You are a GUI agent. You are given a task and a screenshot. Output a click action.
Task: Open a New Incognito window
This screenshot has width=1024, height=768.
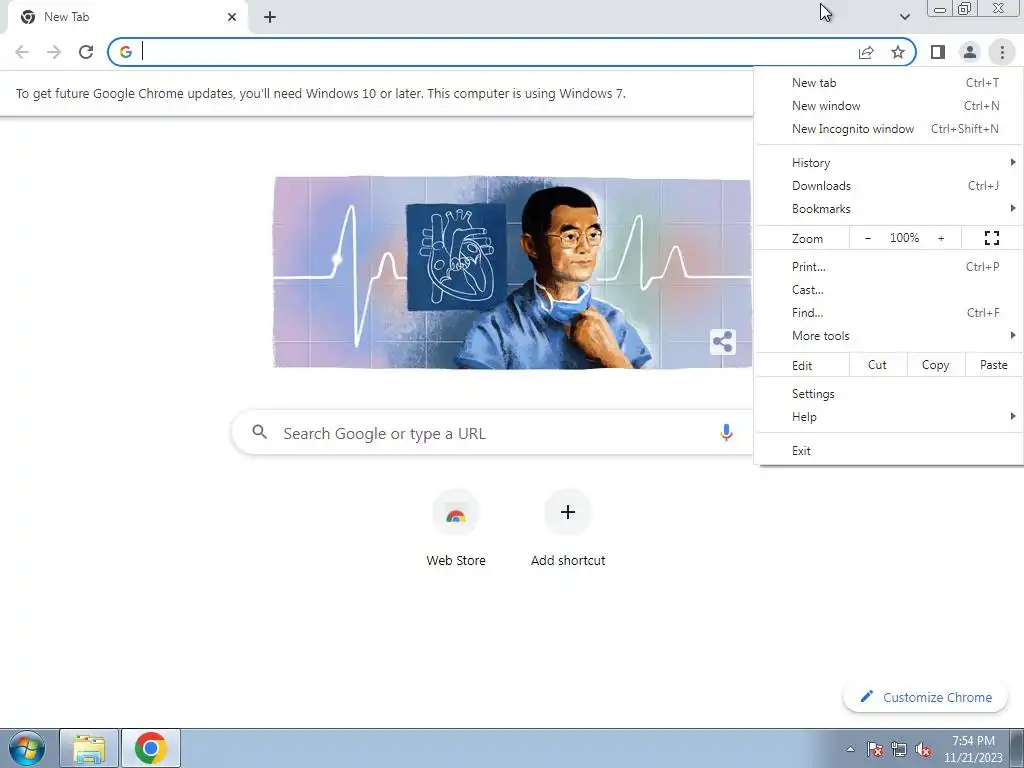[x=889, y=129]
